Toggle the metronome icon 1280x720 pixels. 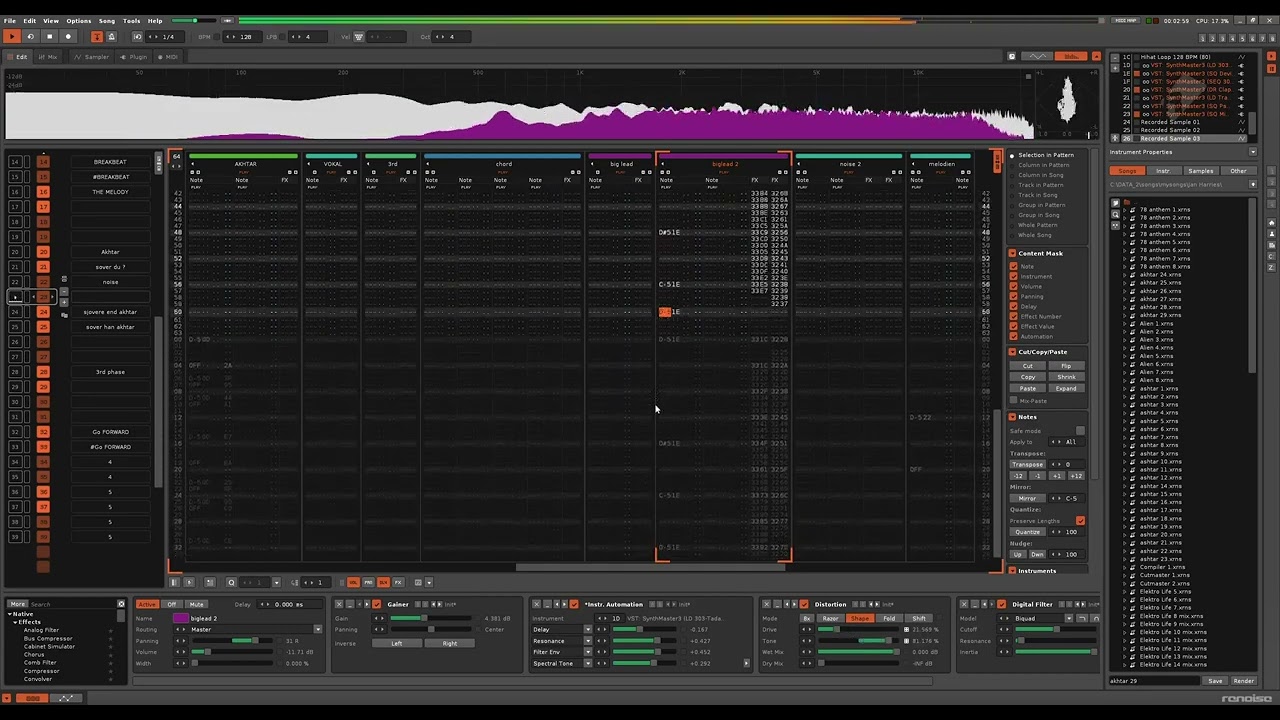tap(111, 37)
